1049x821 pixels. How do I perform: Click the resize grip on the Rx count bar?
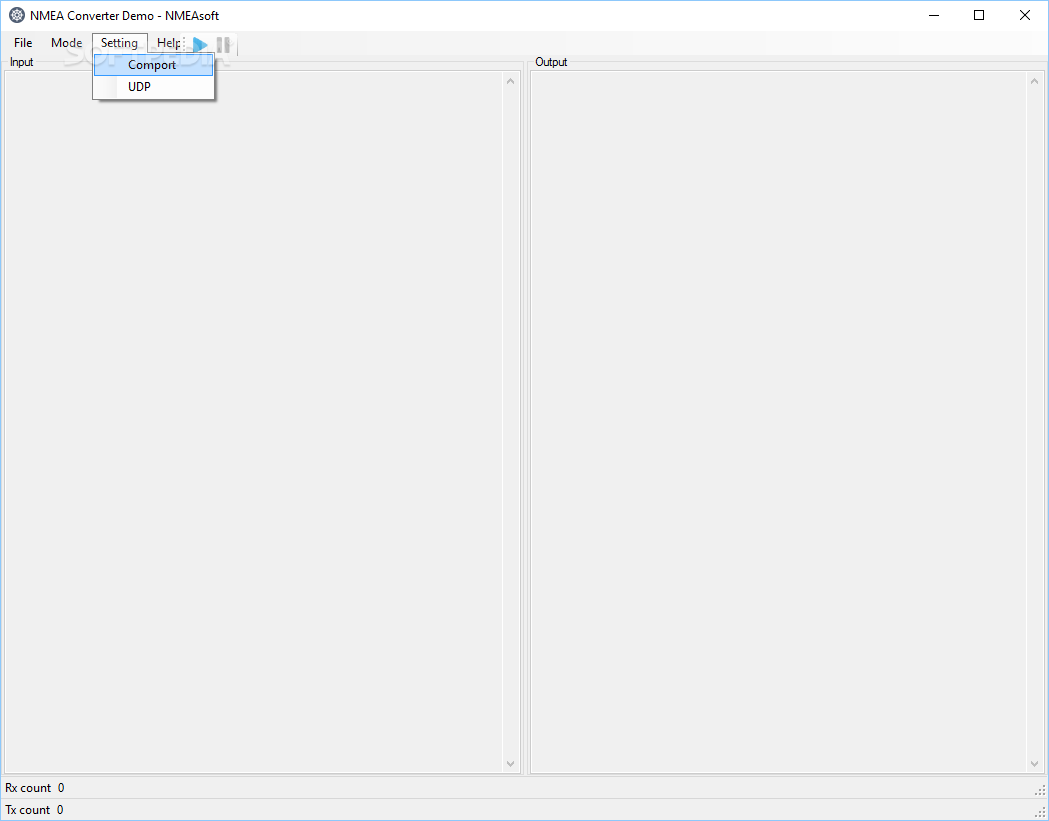(x=1040, y=790)
